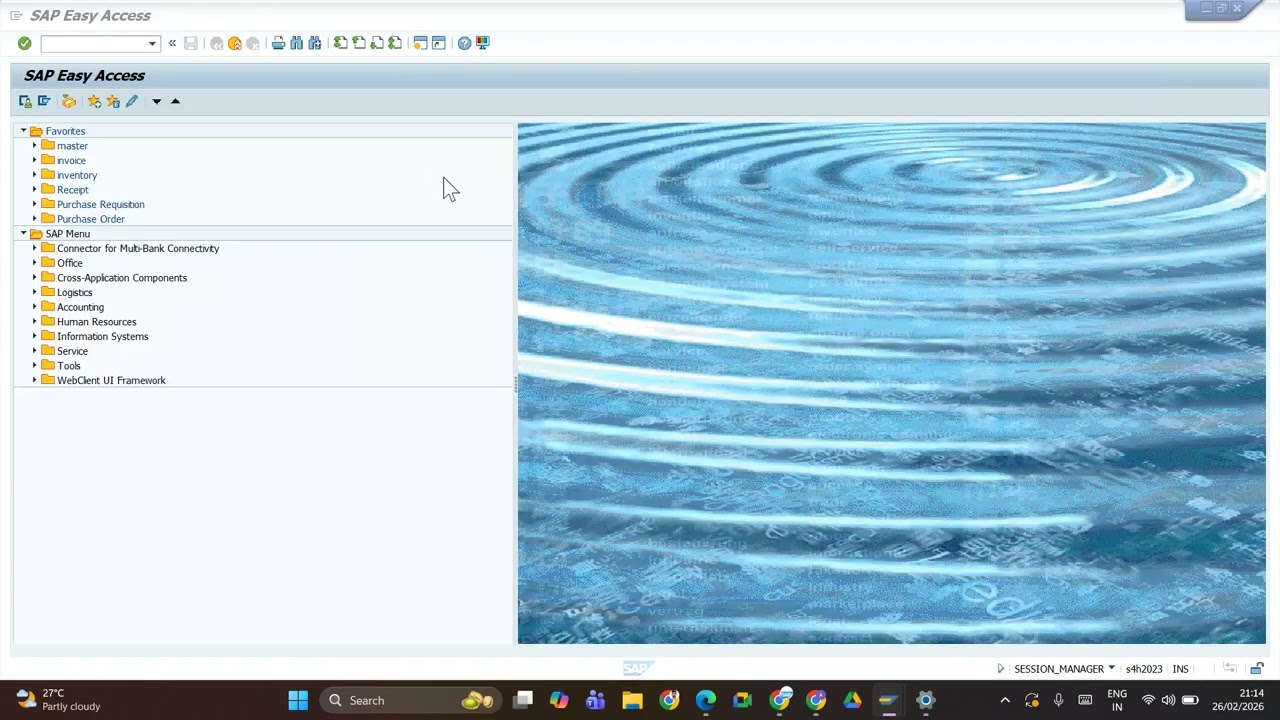The image size is (1280, 720).
Task: Select the Favorites root label
Action: tap(65, 131)
